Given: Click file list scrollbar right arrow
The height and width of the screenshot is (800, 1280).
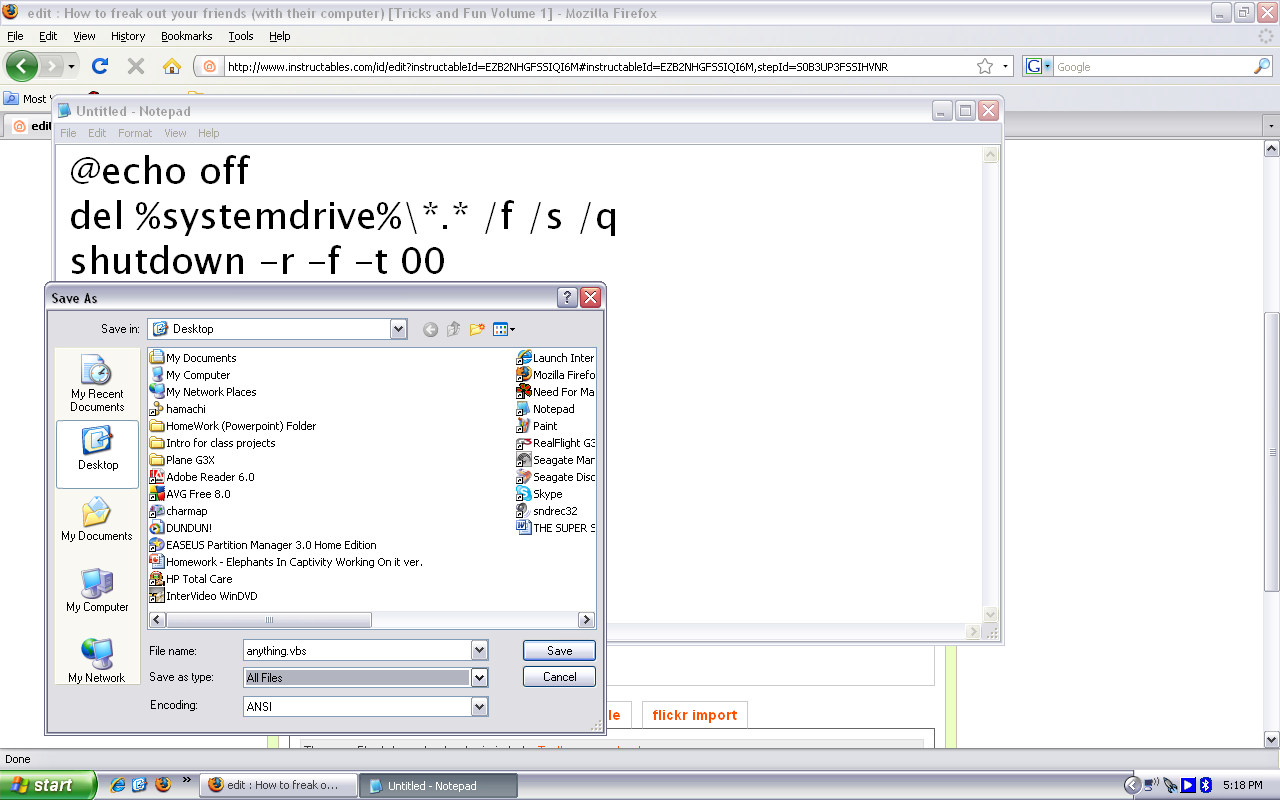Looking at the screenshot, I should click(586, 620).
